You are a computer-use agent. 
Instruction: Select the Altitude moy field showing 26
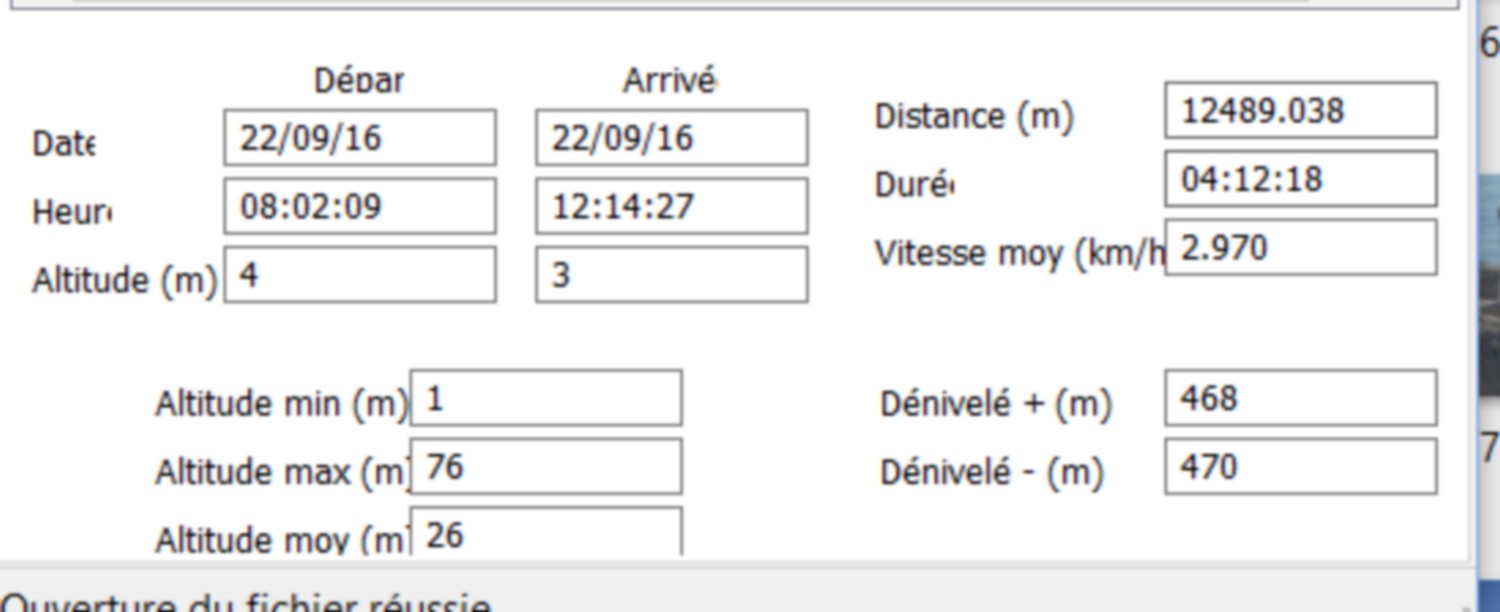point(546,532)
